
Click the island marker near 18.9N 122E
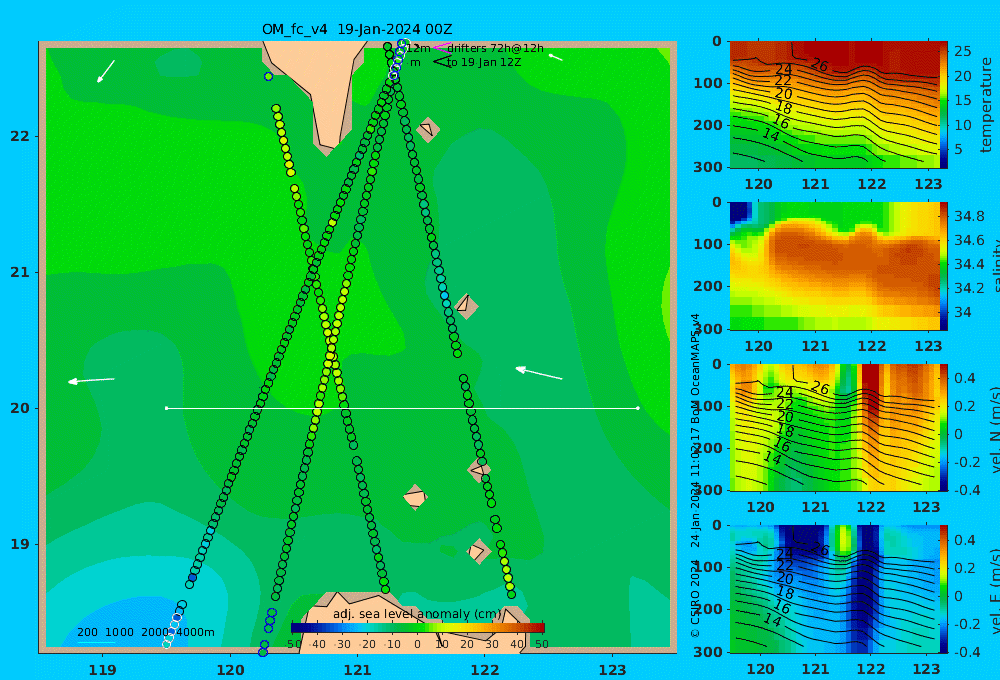[x=478, y=551]
